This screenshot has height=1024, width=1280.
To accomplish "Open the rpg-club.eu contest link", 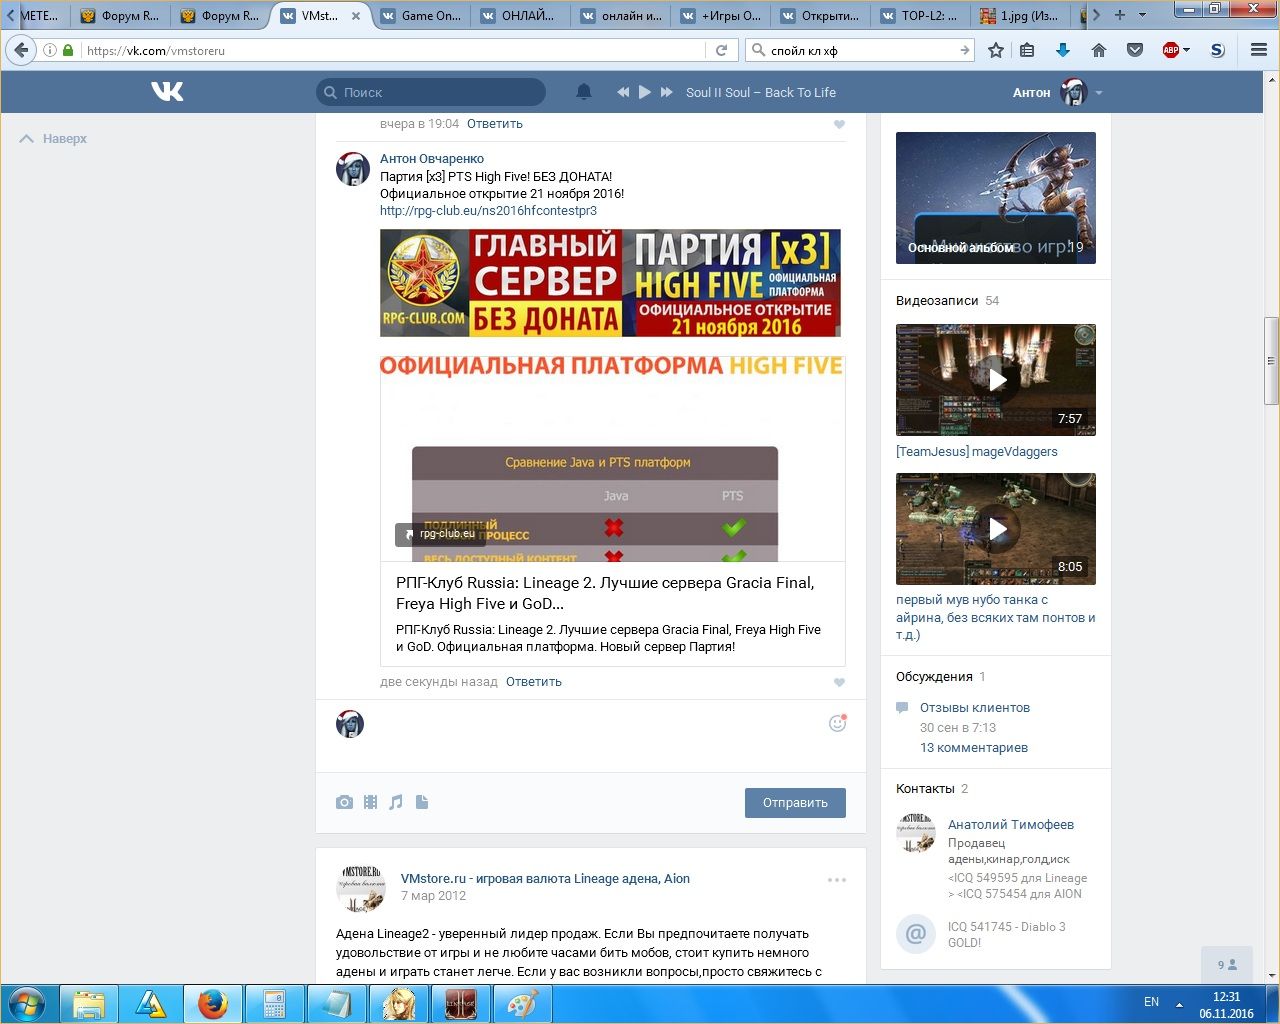I will [488, 211].
